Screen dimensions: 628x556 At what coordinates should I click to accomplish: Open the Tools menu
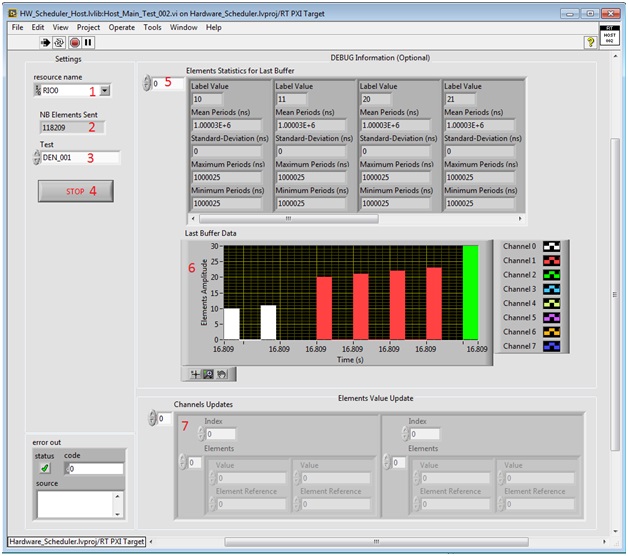click(152, 27)
